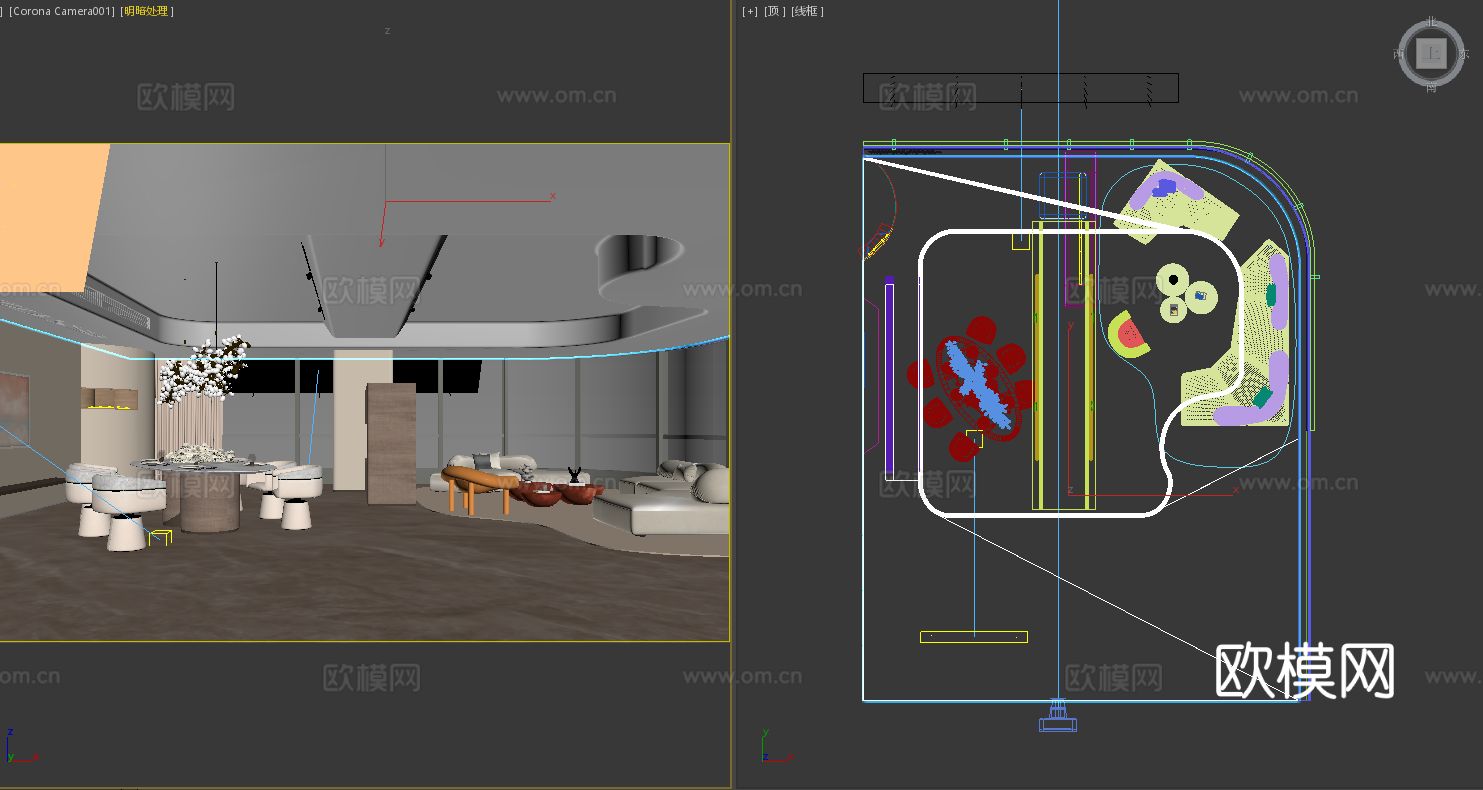Screen dimensions: 1483x790
Task: Open the 明暗处理 shading label menu
Action: pos(146,11)
